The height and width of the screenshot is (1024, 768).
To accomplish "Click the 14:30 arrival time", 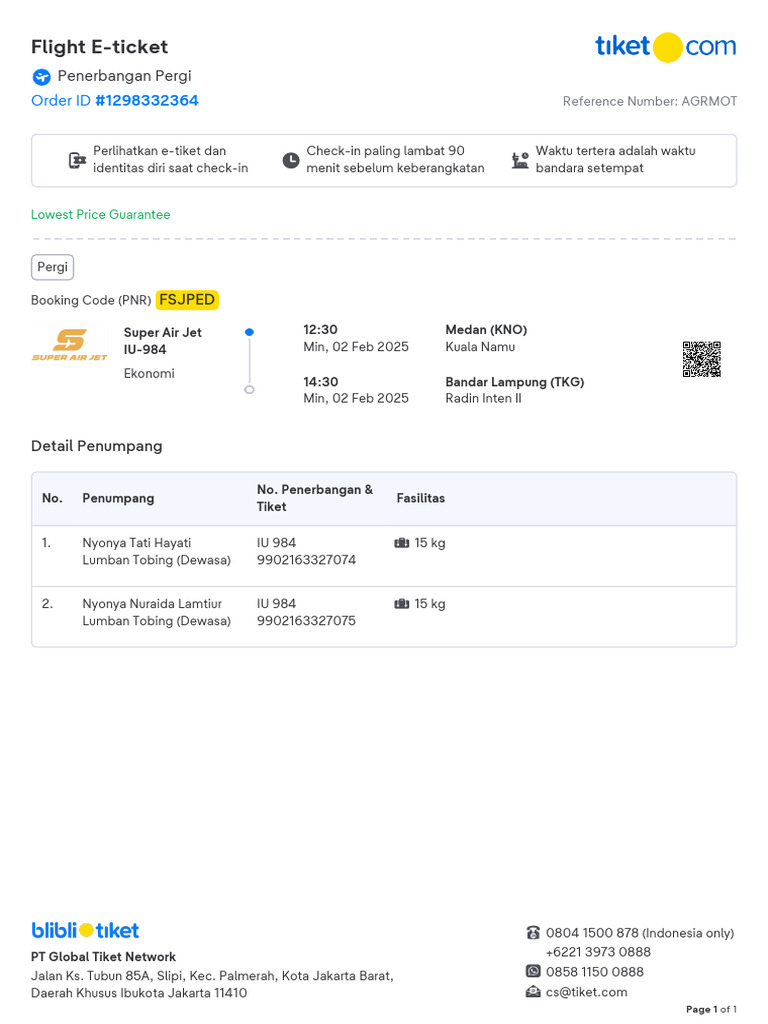I will (x=320, y=382).
